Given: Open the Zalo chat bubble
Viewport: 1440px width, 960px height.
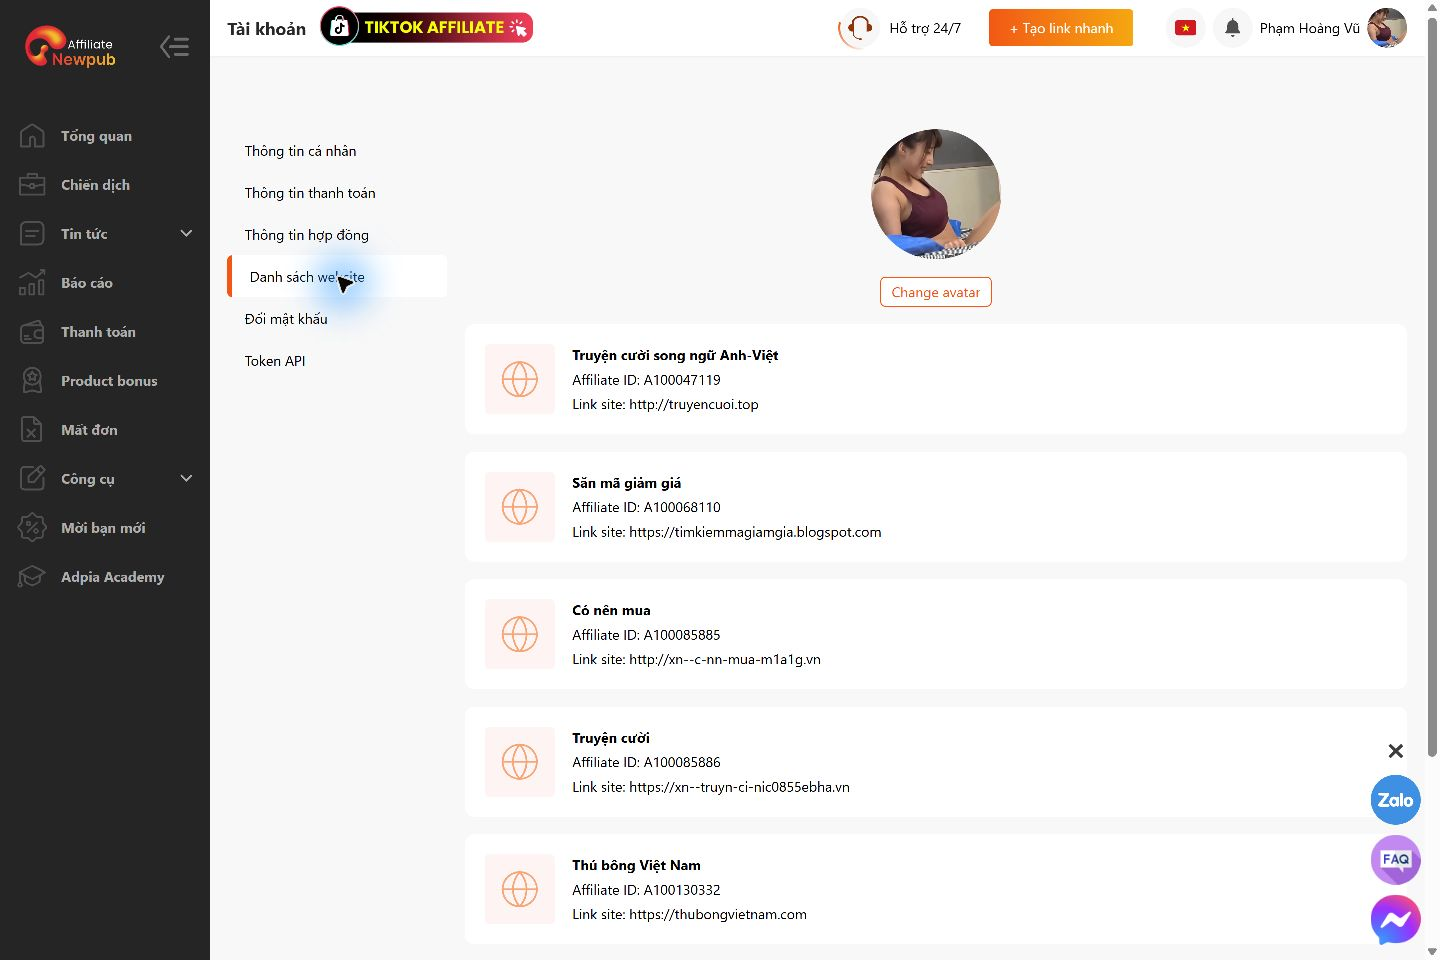Looking at the screenshot, I should tap(1395, 800).
